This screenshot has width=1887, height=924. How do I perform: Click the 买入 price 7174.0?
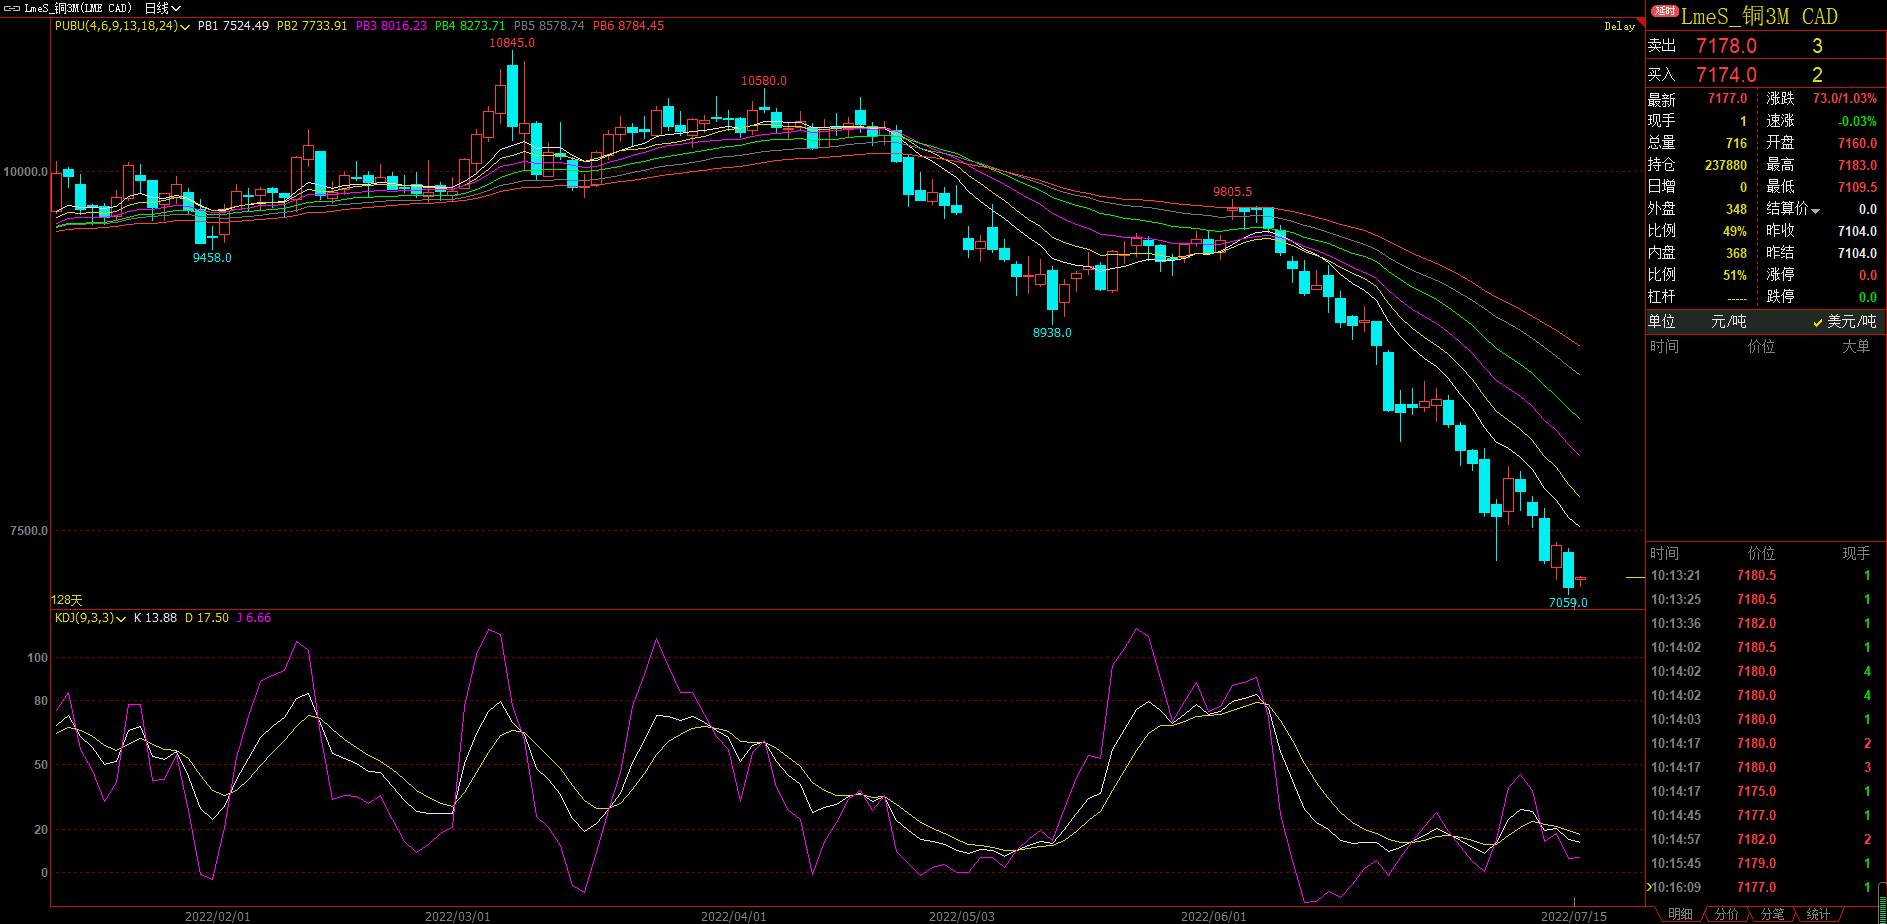(1726, 75)
